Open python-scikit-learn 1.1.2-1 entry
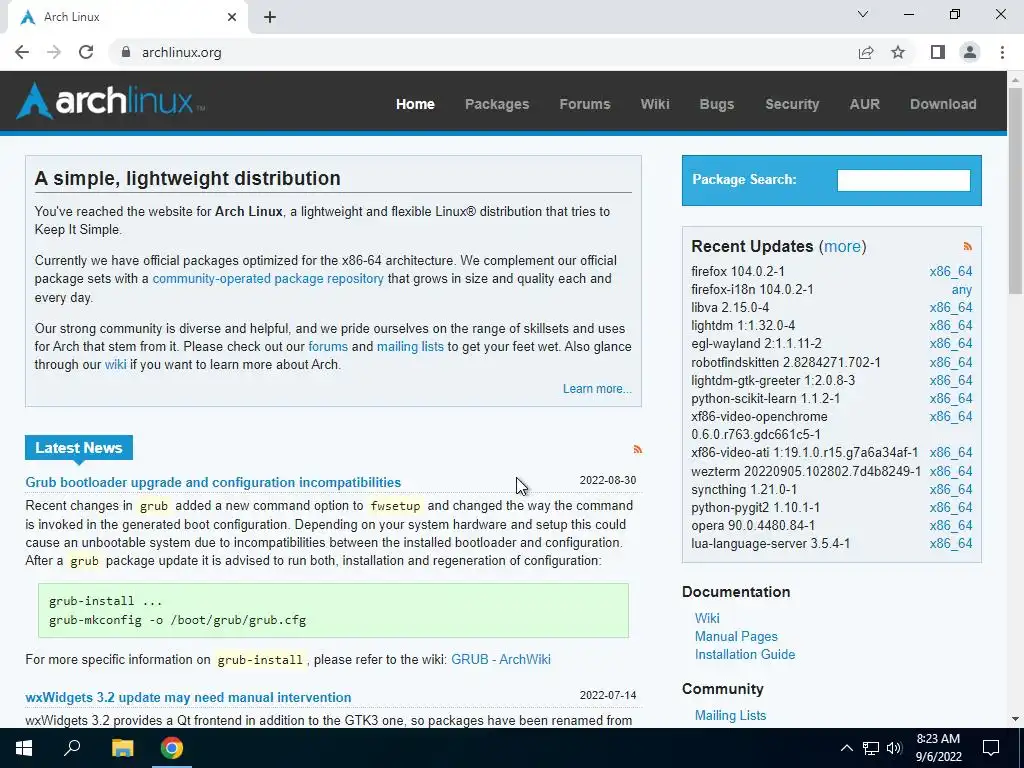The width and height of the screenshot is (1024, 768). [x=765, y=398]
